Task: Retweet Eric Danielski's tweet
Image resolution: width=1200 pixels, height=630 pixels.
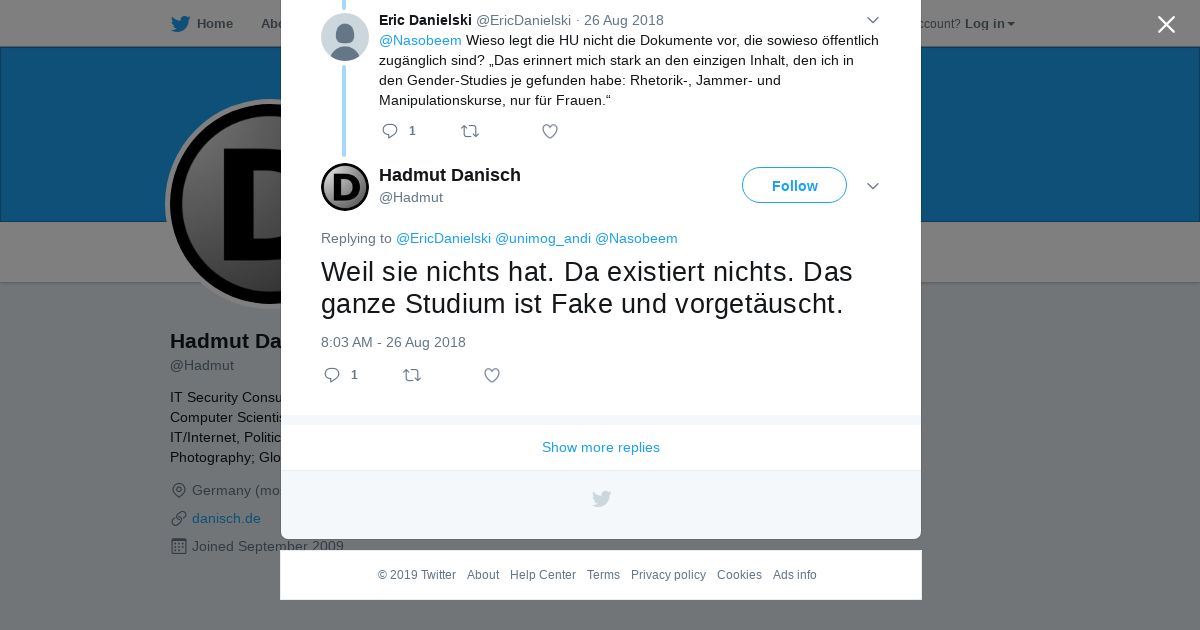Action: tap(469, 131)
